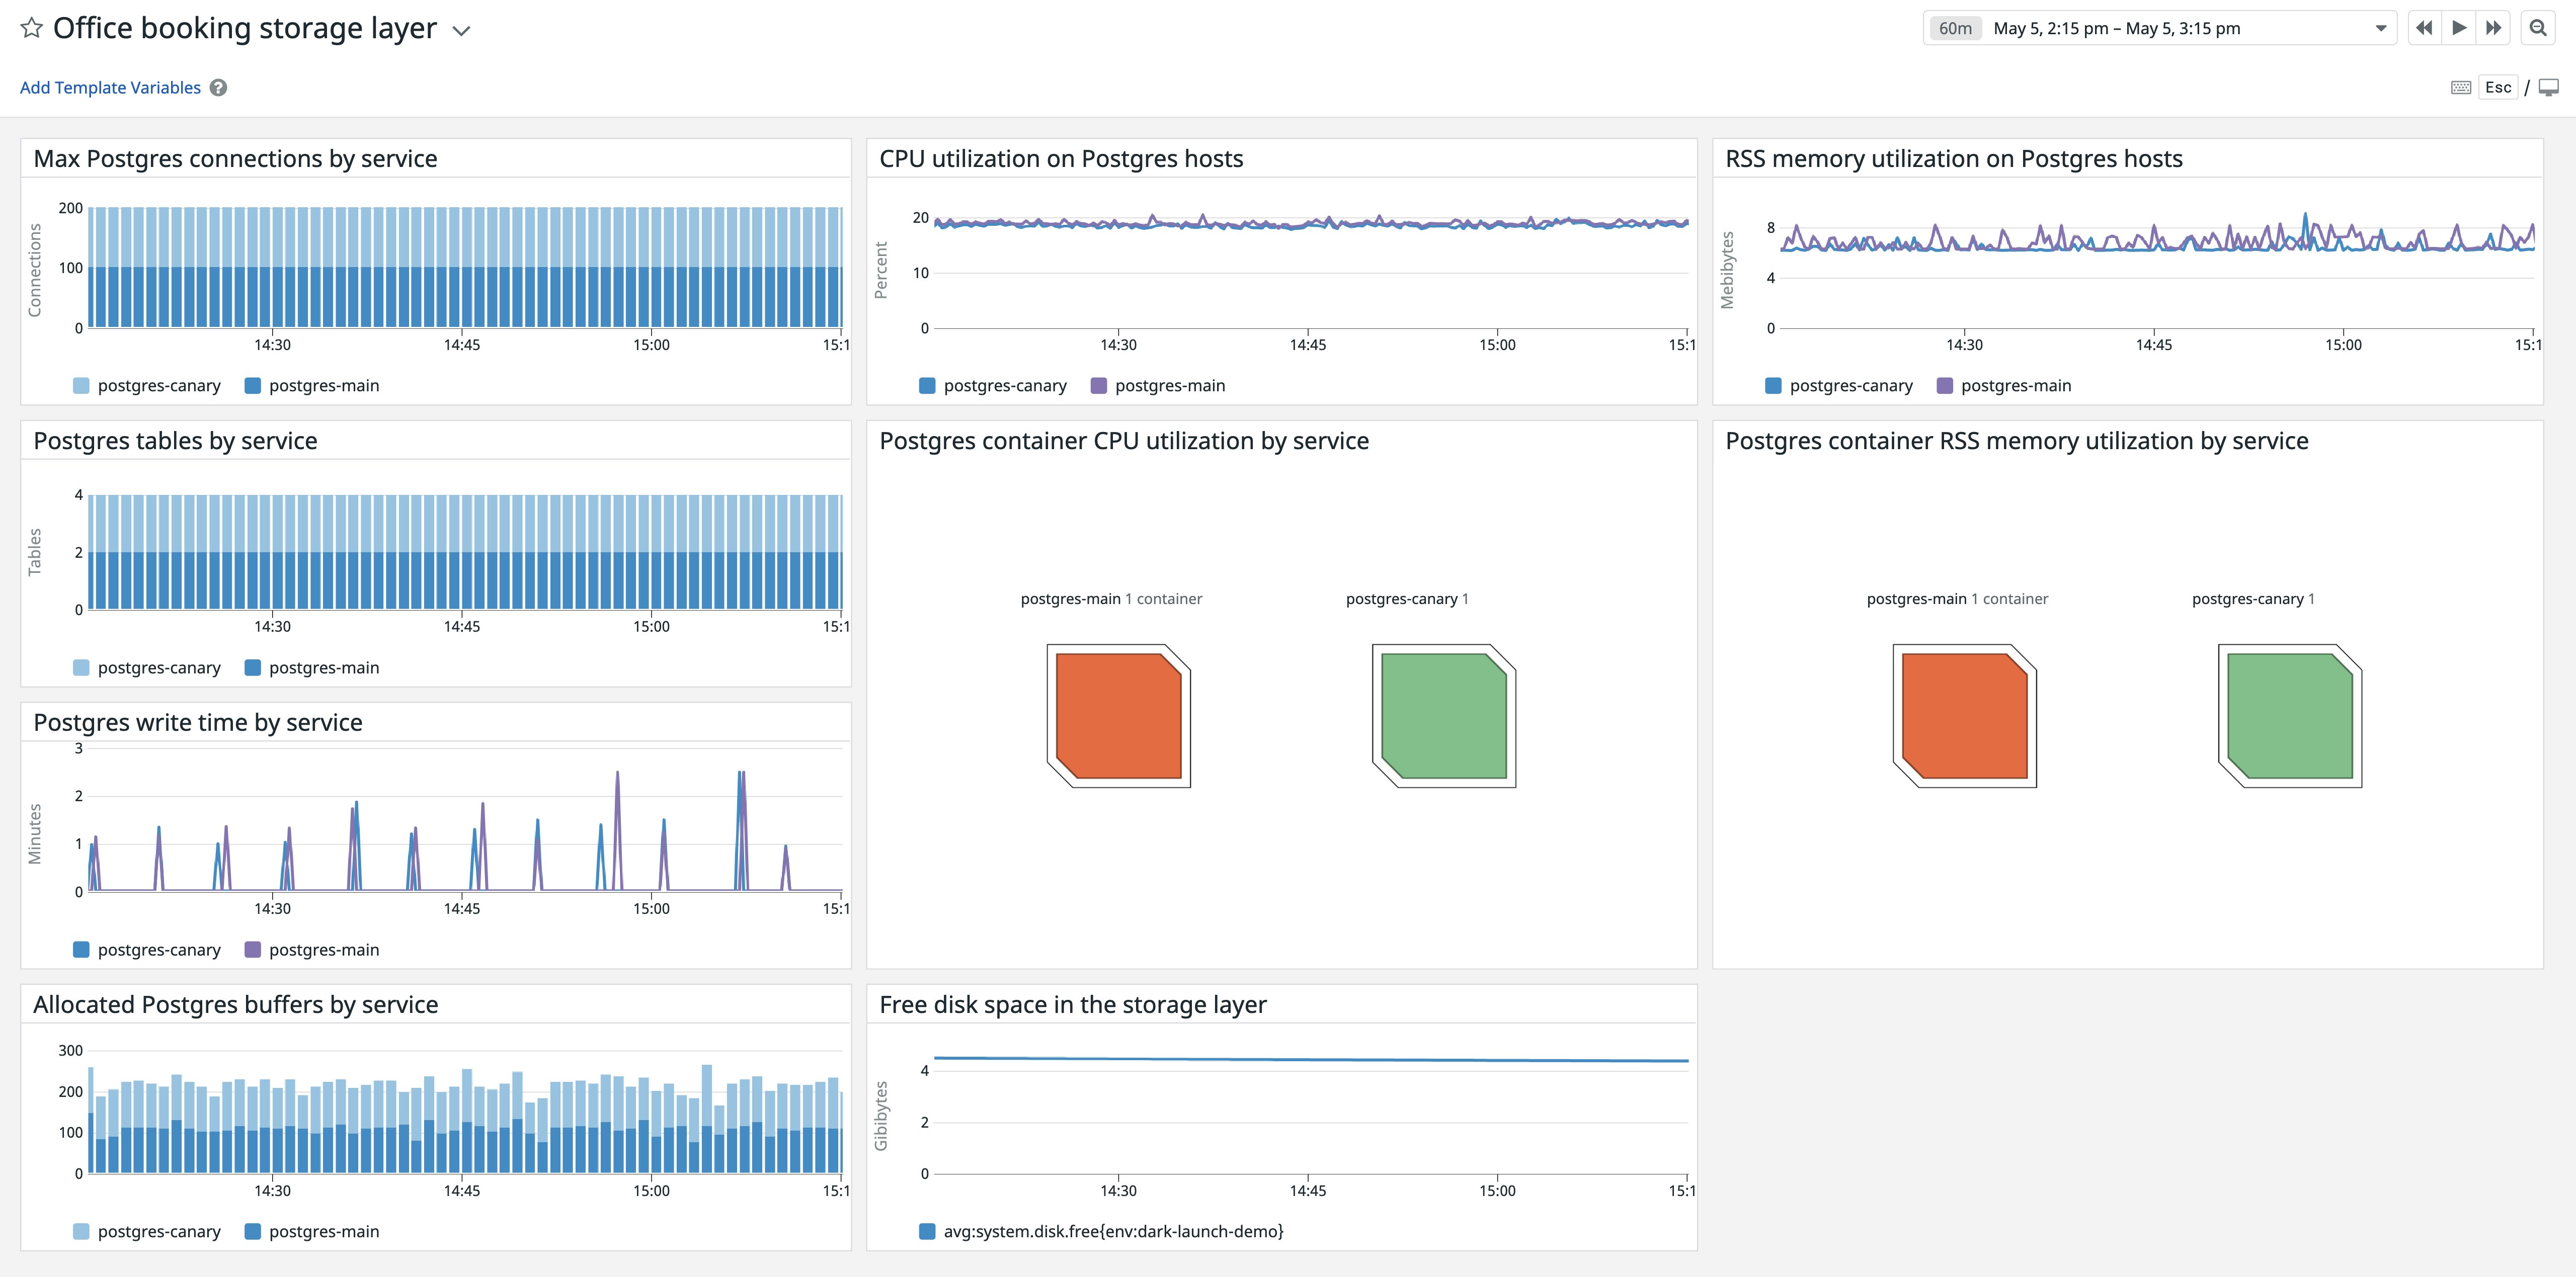This screenshot has height=1277, width=2576.
Task: Open the dashboard title dropdown chevron
Action: click(x=461, y=31)
